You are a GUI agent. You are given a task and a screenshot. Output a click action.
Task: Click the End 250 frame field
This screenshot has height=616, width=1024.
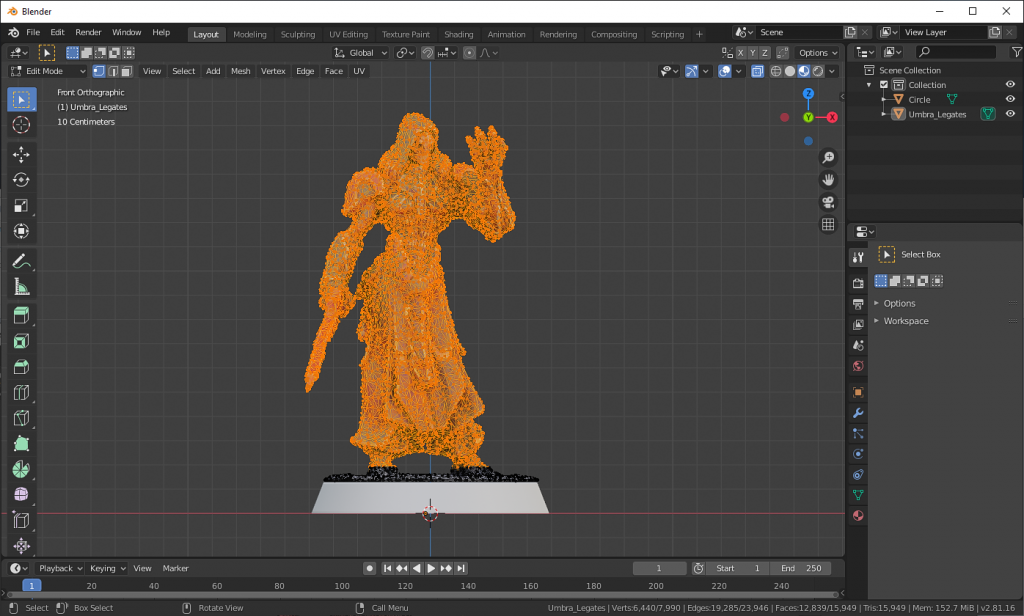(800, 567)
